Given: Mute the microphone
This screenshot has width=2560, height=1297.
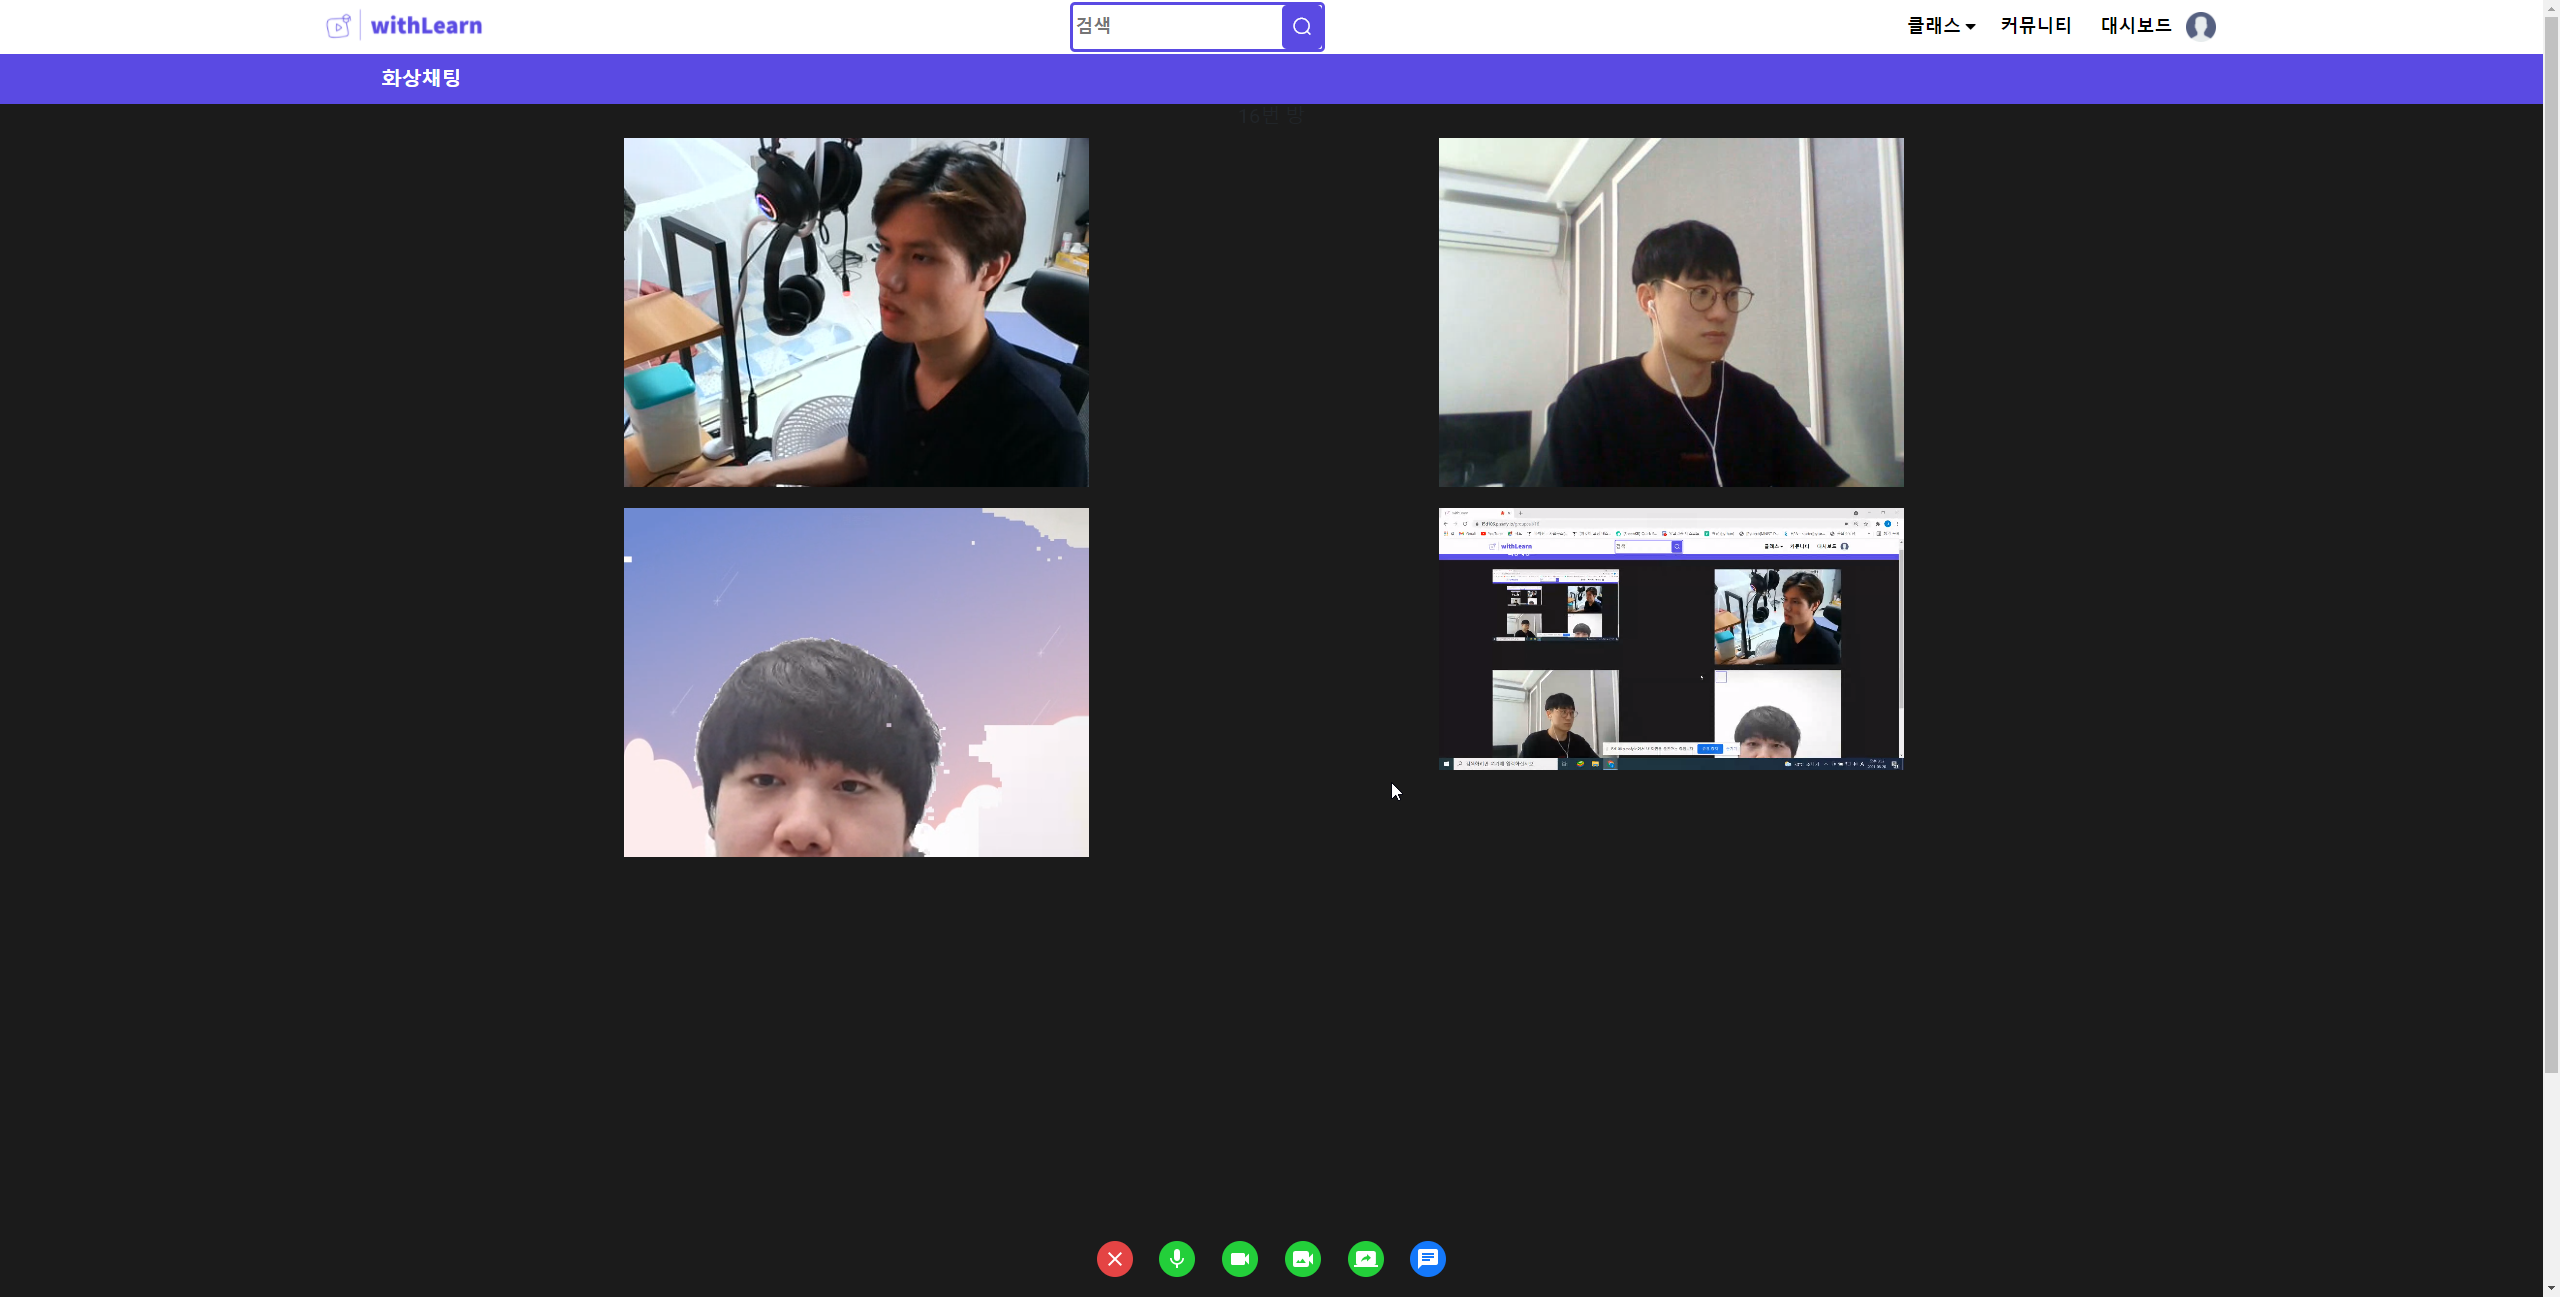Looking at the screenshot, I should pyautogui.click(x=1177, y=1259).
